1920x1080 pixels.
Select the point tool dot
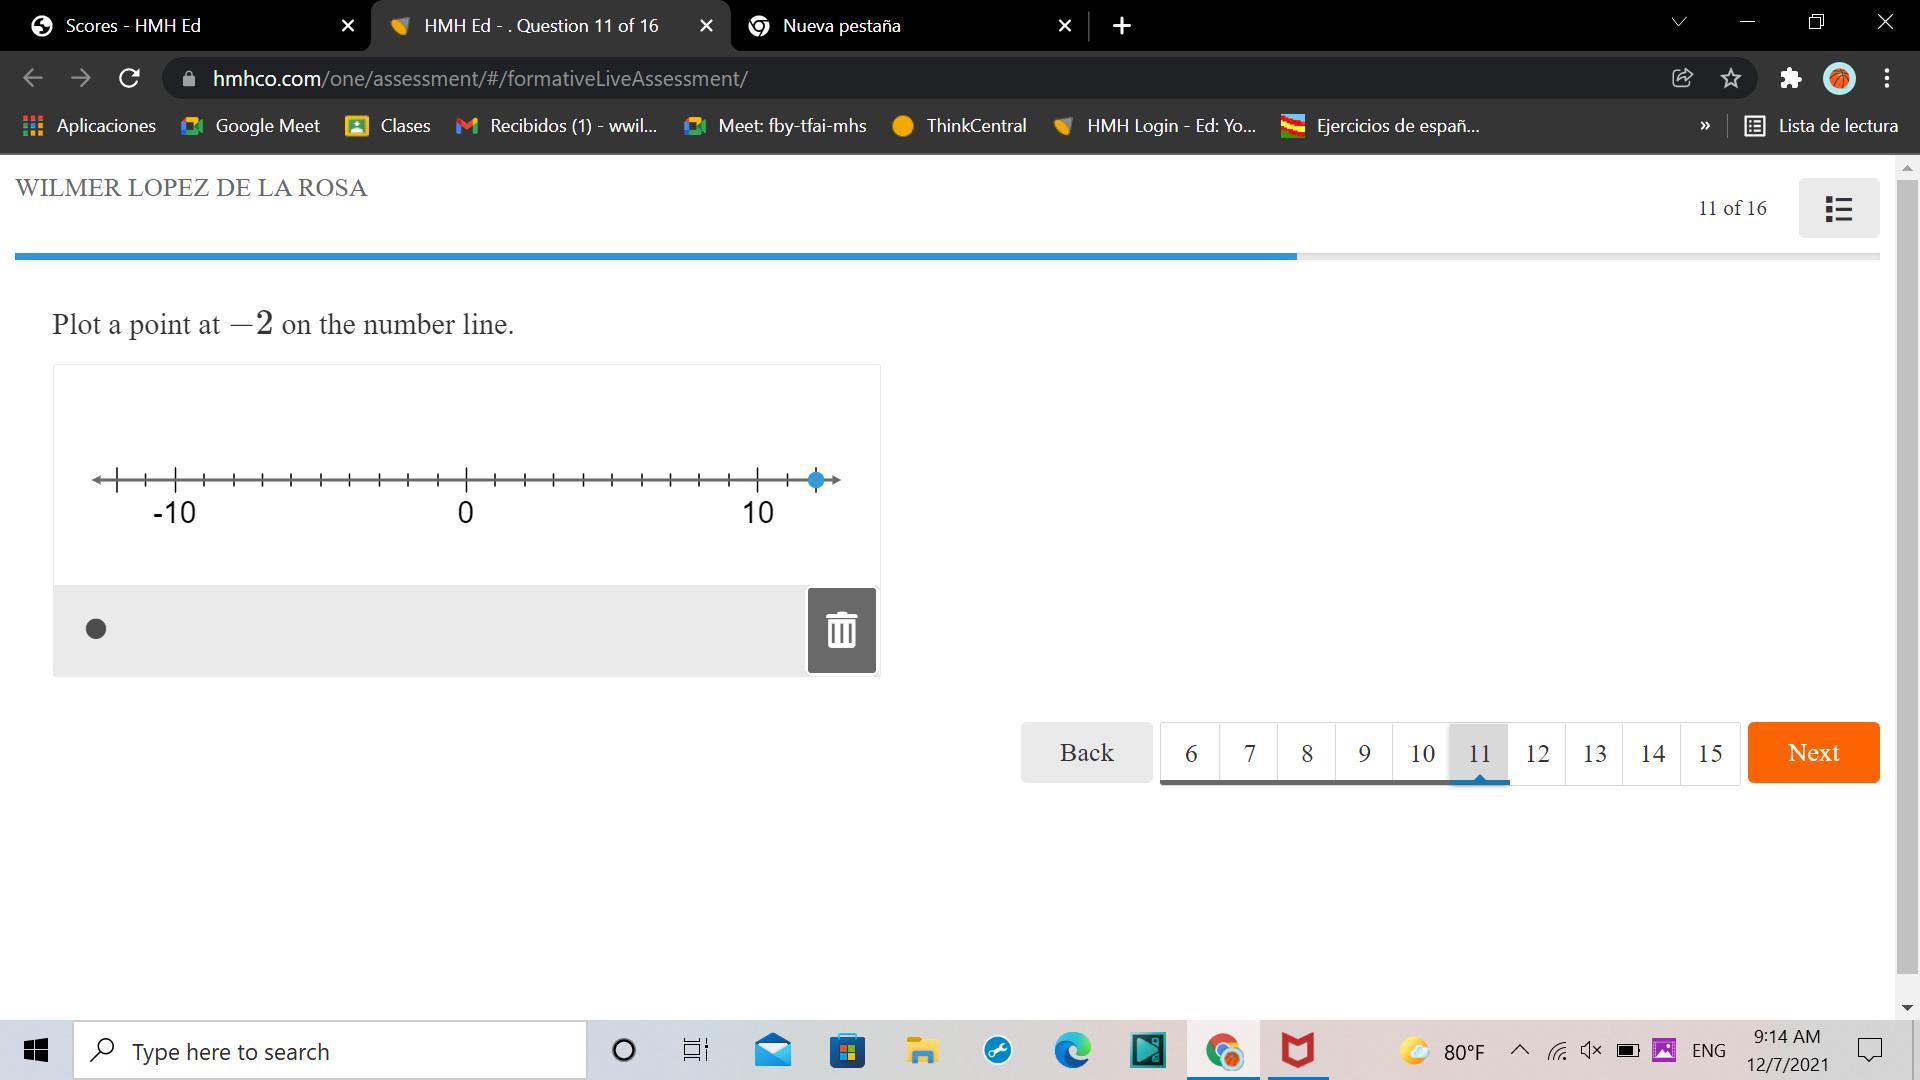(x=96, y=629)
